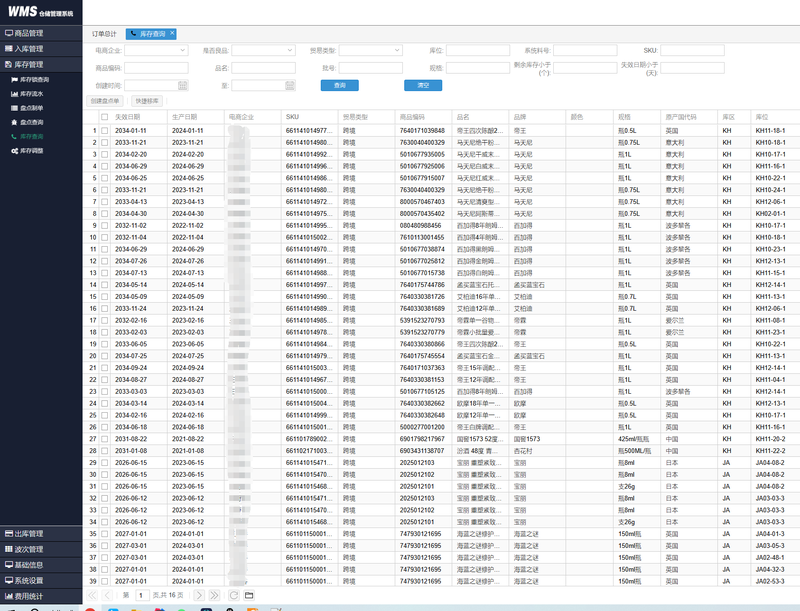Click the 库存查询 phone icon in sidebar
The height and width of the screenshot is (611, 800).
pyautogui.click(x=14, y=137)
